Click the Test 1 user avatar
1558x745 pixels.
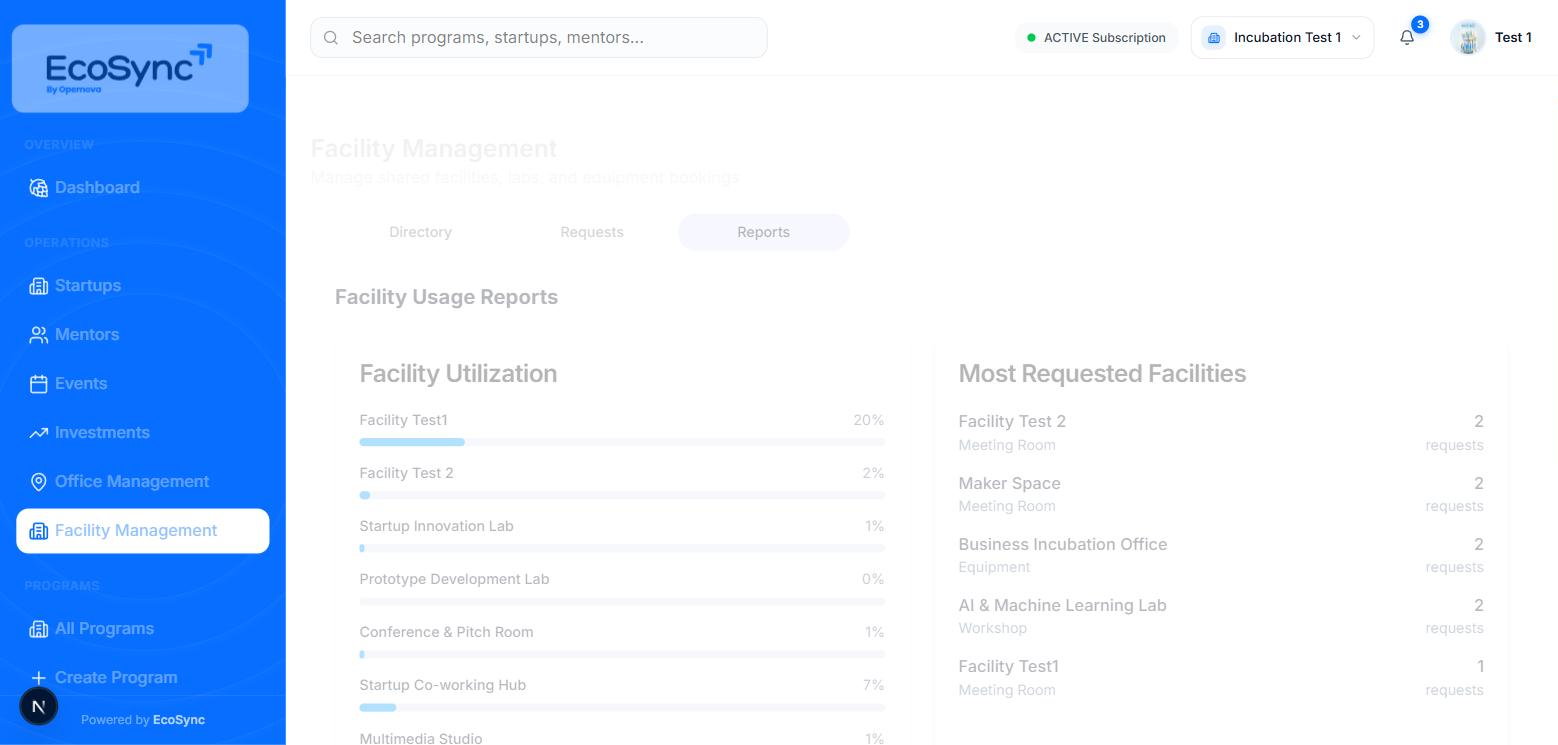coord(1468,38)
